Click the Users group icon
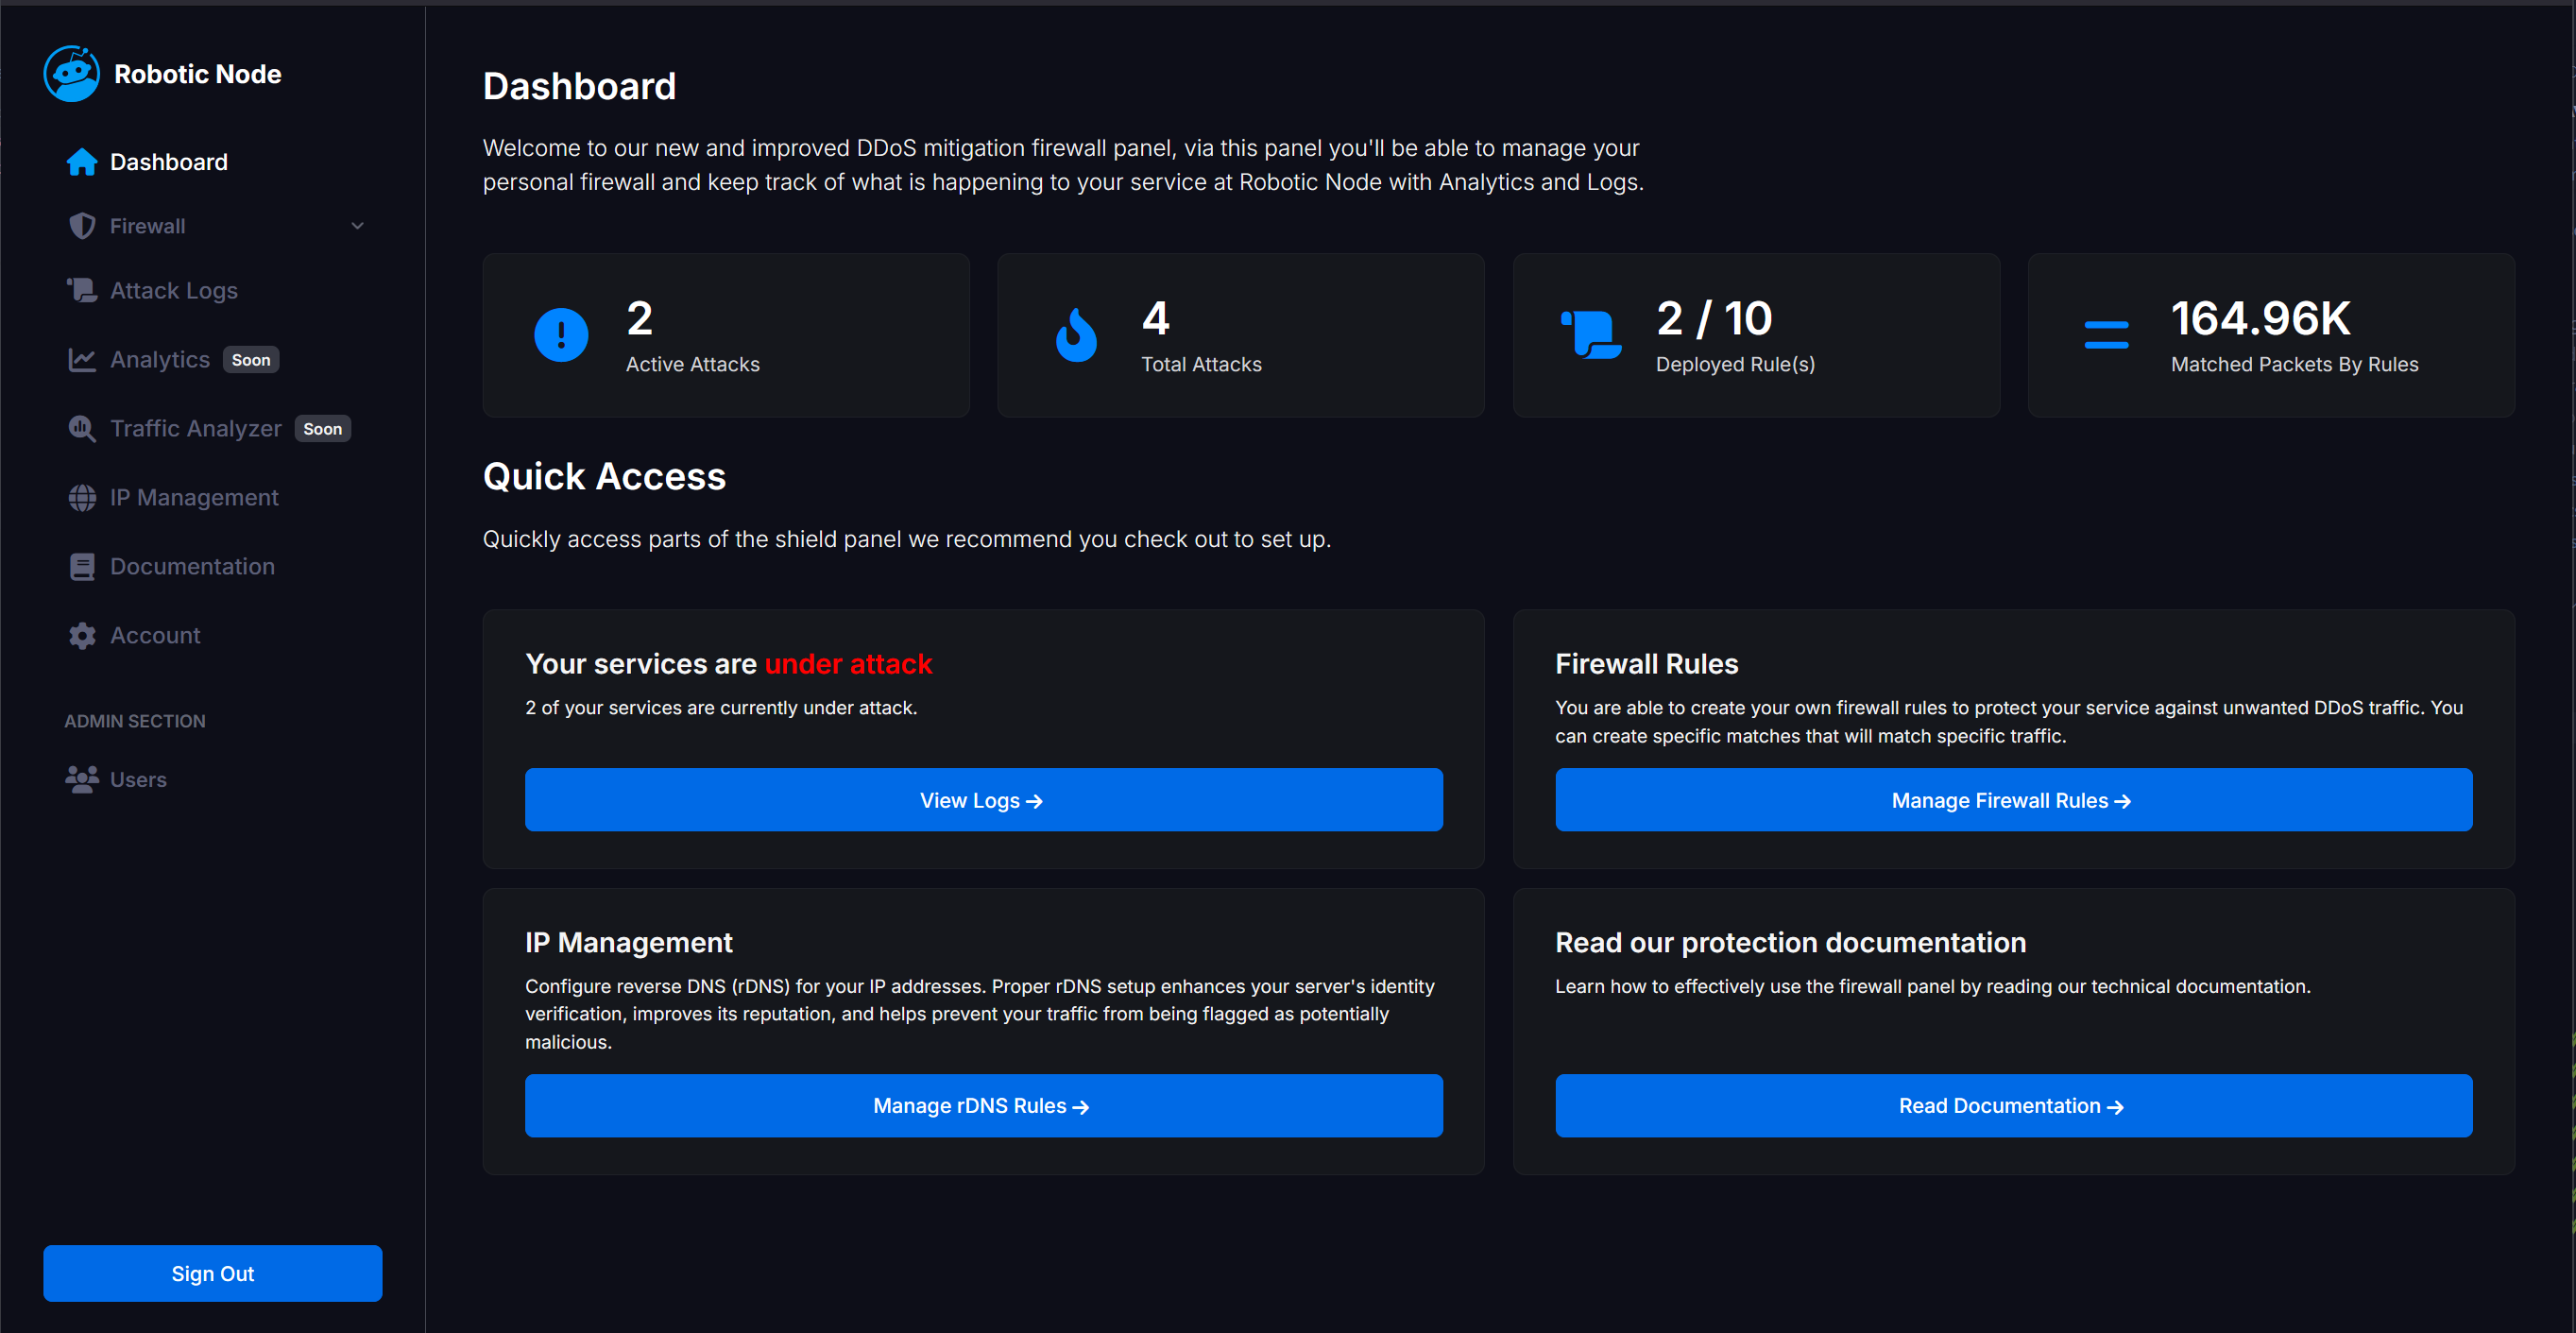 tap(82, 779)
